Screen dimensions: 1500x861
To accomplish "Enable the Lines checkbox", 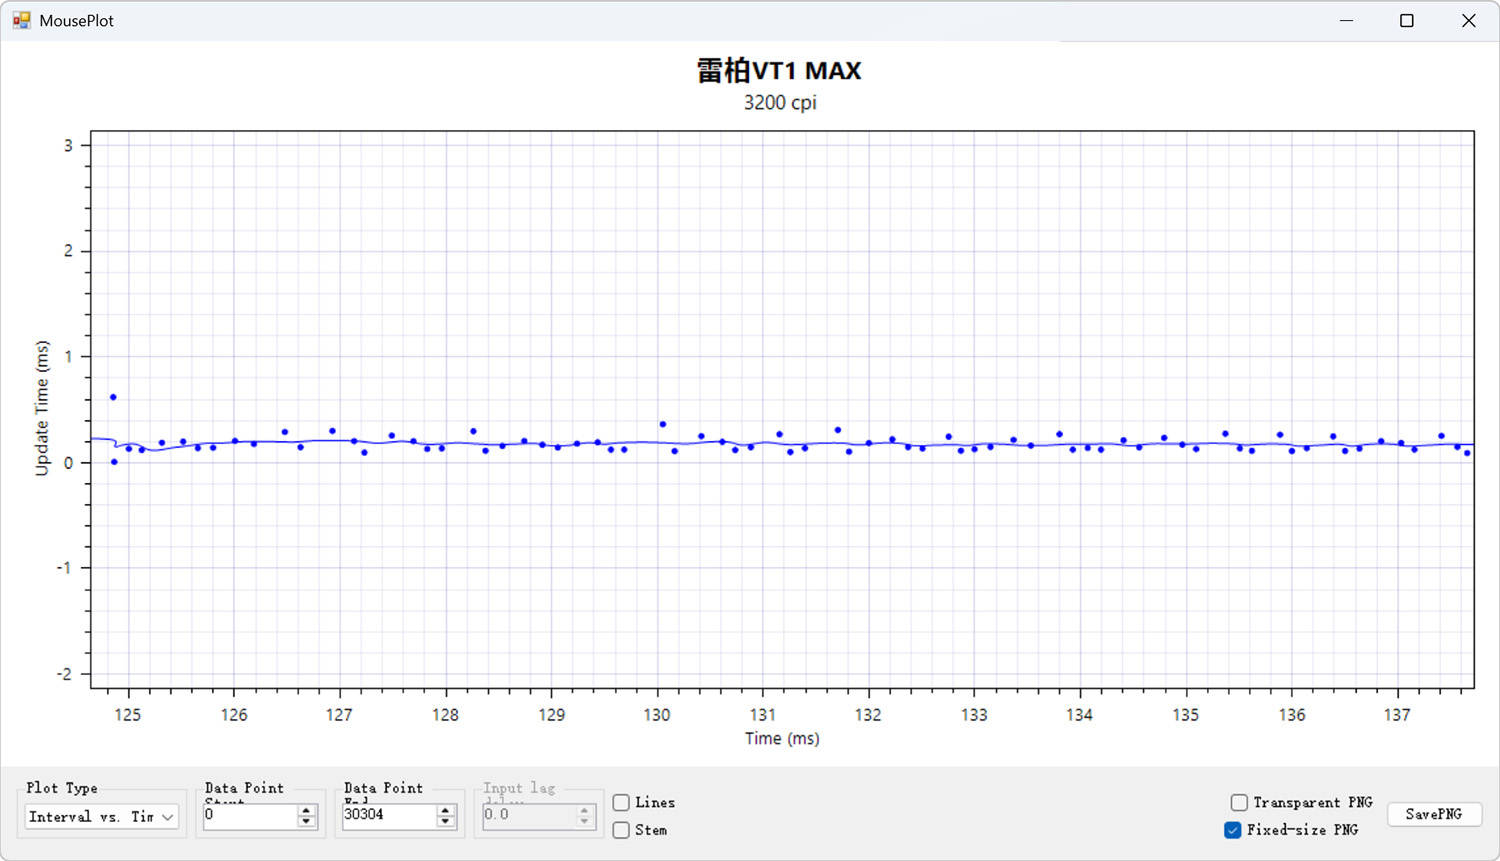I will coord(621,803).
